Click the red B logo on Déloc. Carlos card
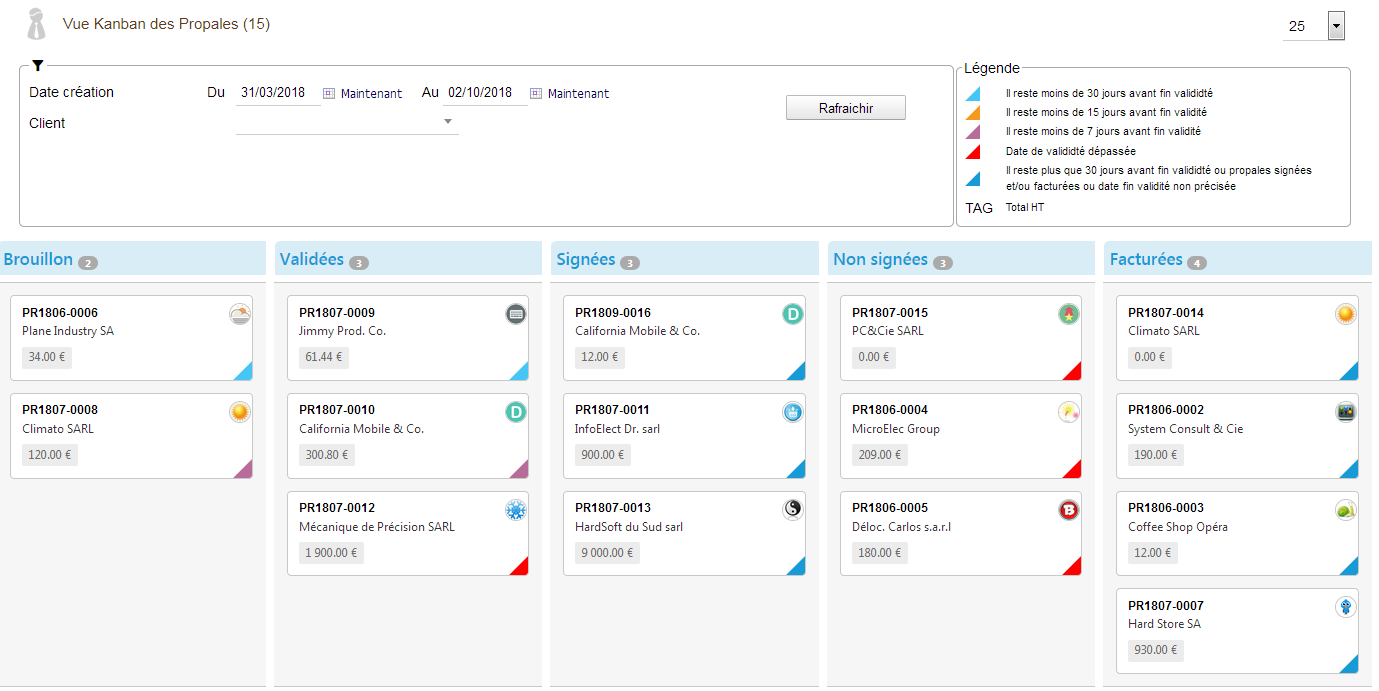Viewport: 1379px width, 691px height. (x=1068, y=510)
